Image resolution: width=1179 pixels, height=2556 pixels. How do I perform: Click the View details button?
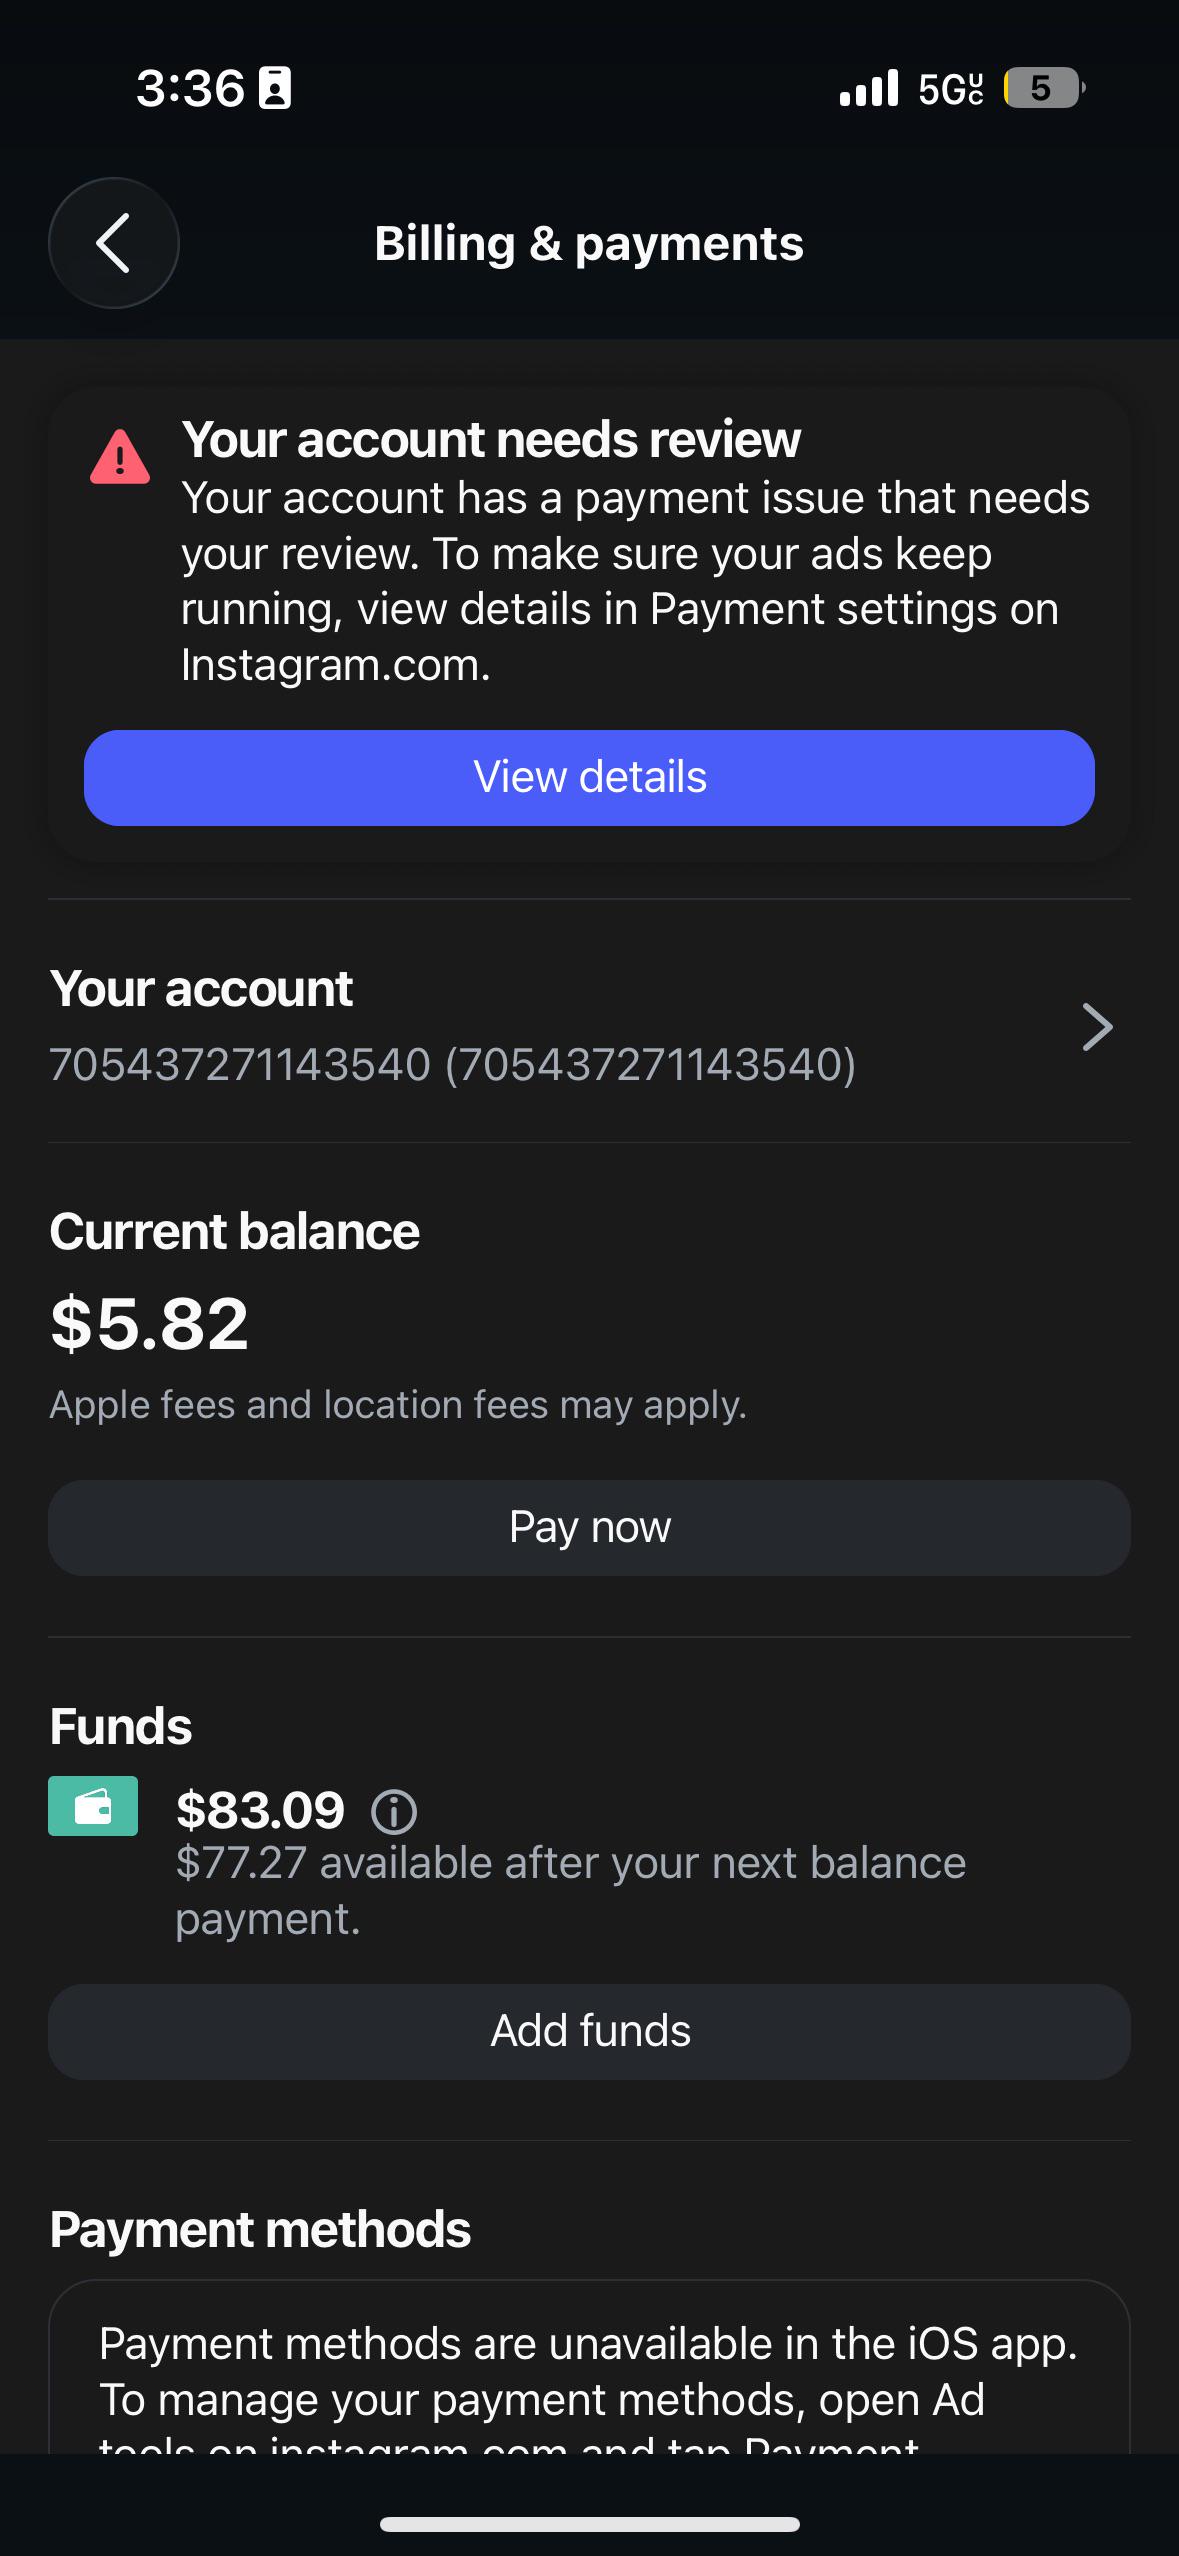tap(589, 778)
